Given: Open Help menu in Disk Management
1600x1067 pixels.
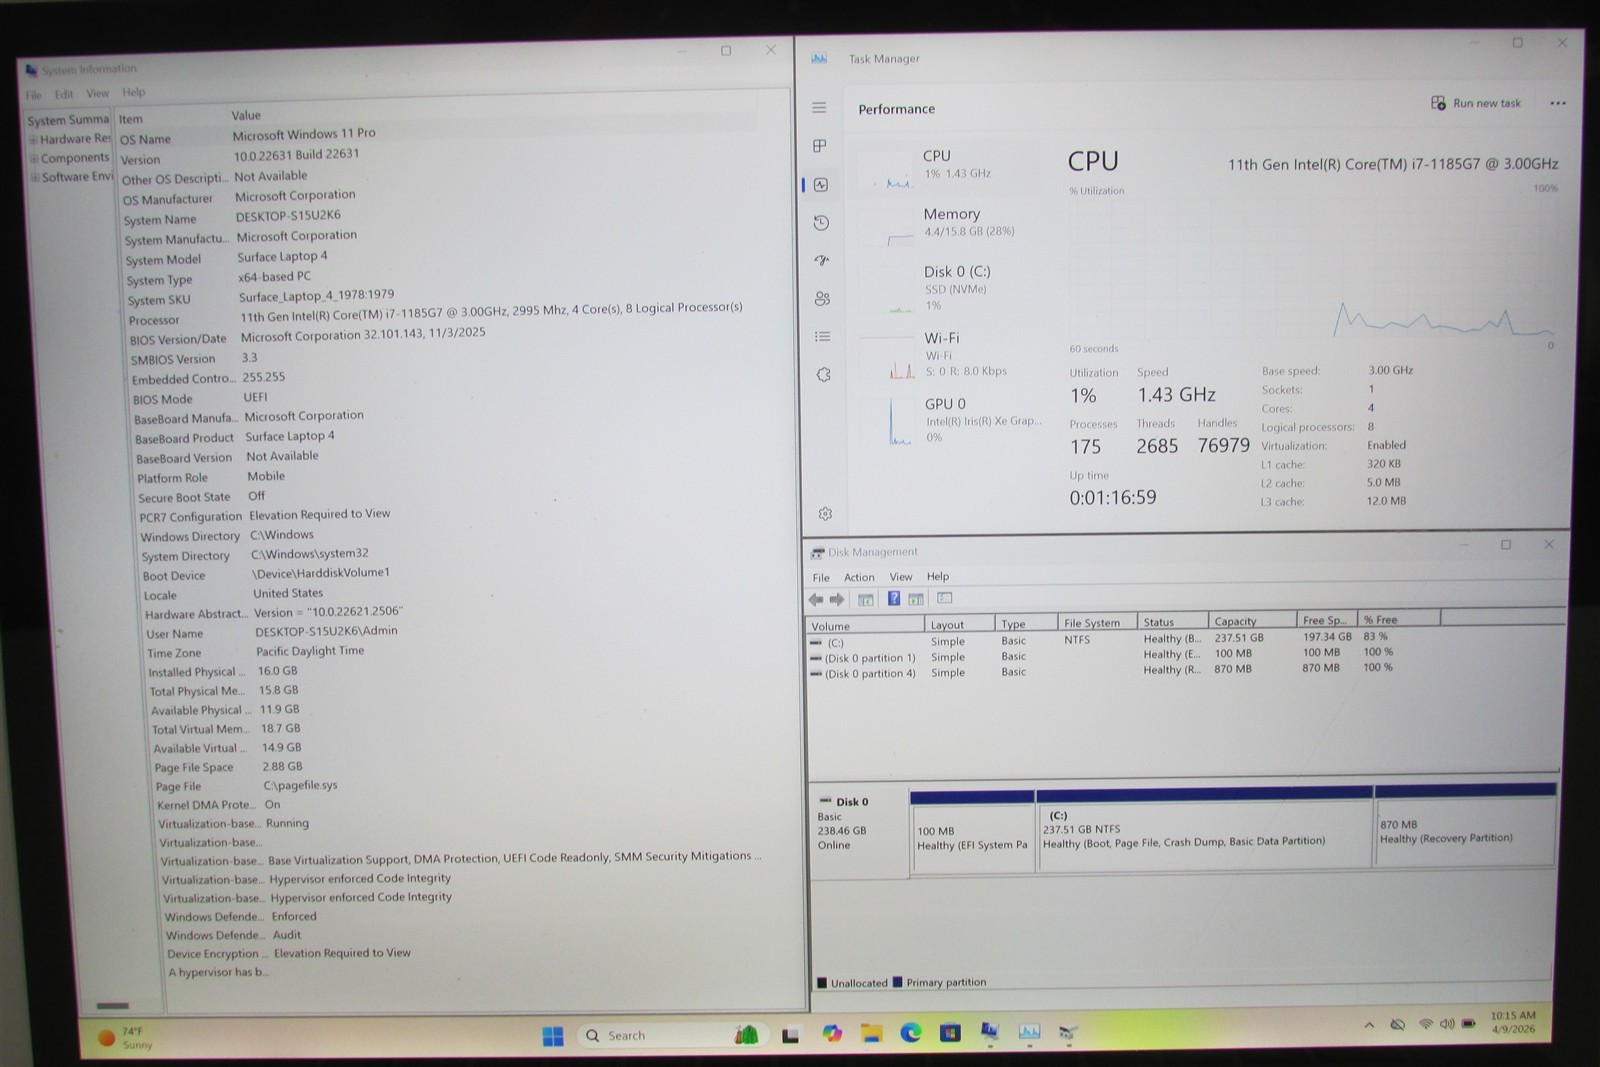Looking at the screenshot, I should [x=938, y=577].
